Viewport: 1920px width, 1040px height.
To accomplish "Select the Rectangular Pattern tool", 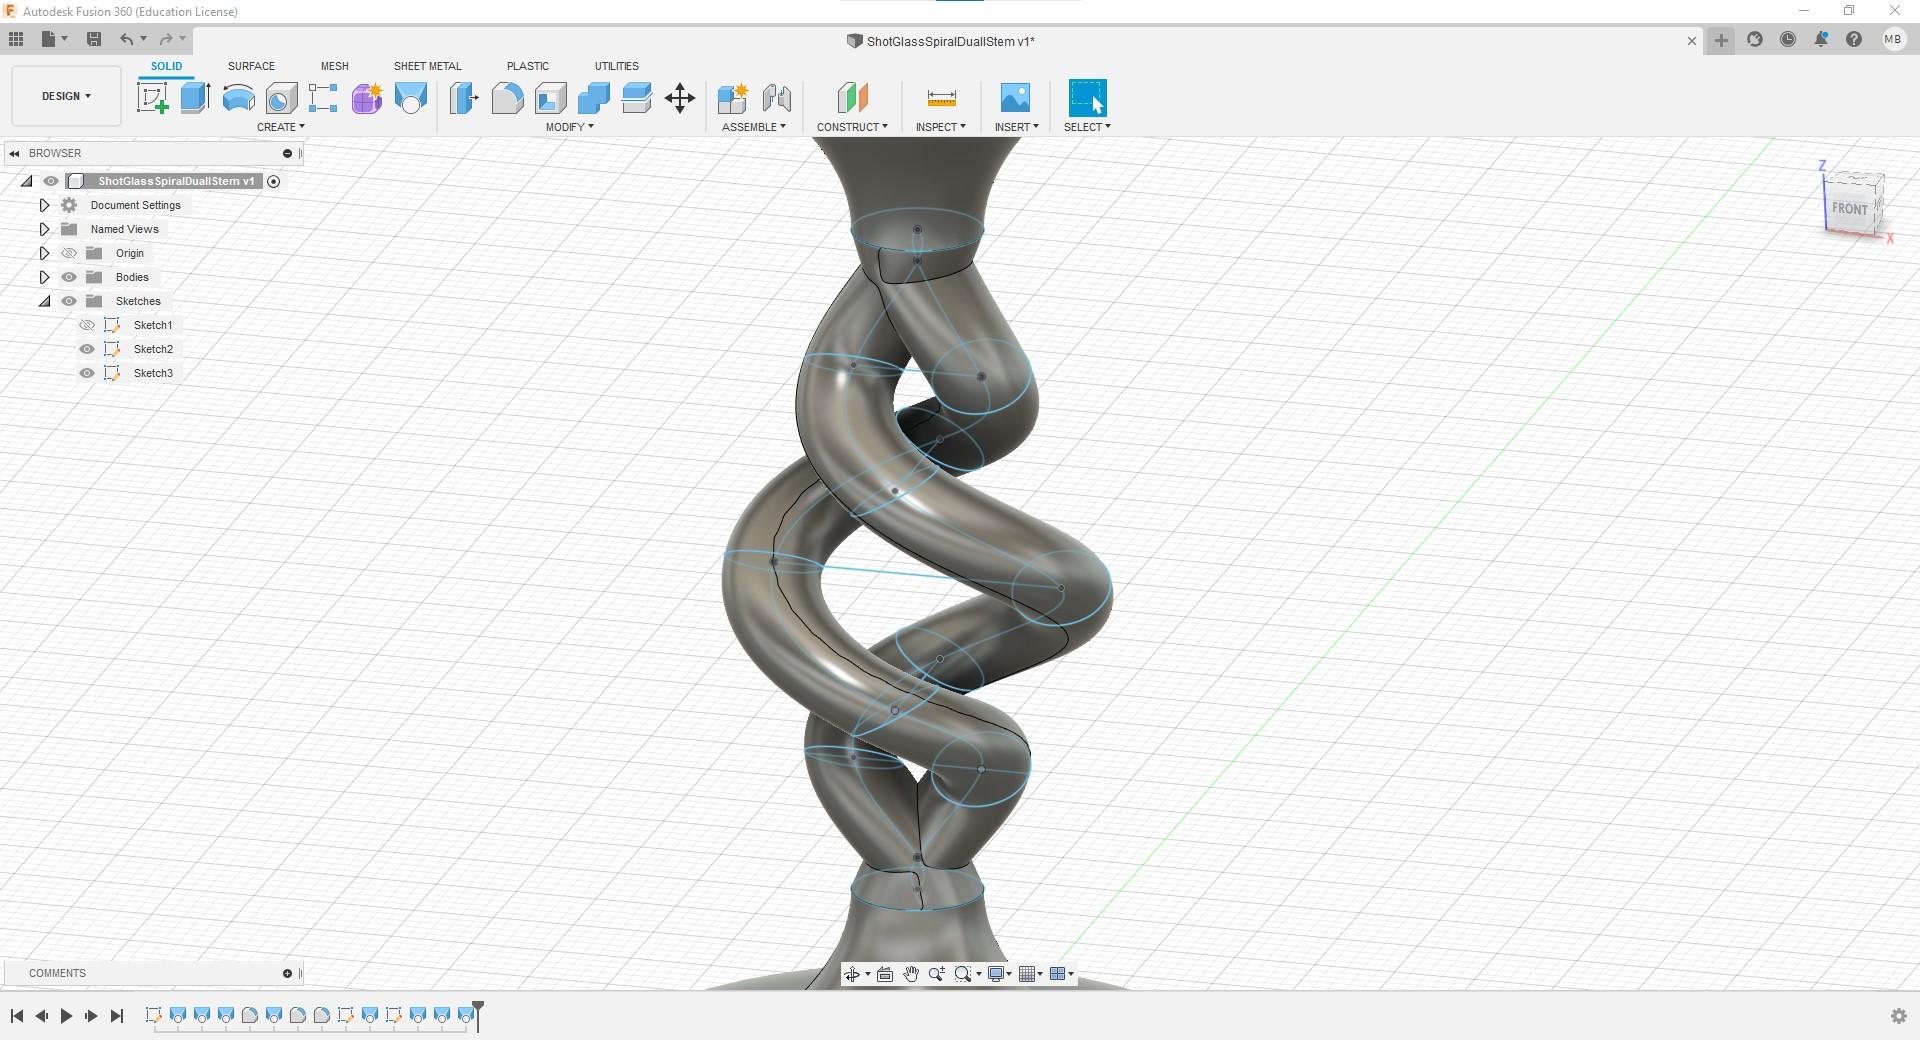I will [323, 98].
